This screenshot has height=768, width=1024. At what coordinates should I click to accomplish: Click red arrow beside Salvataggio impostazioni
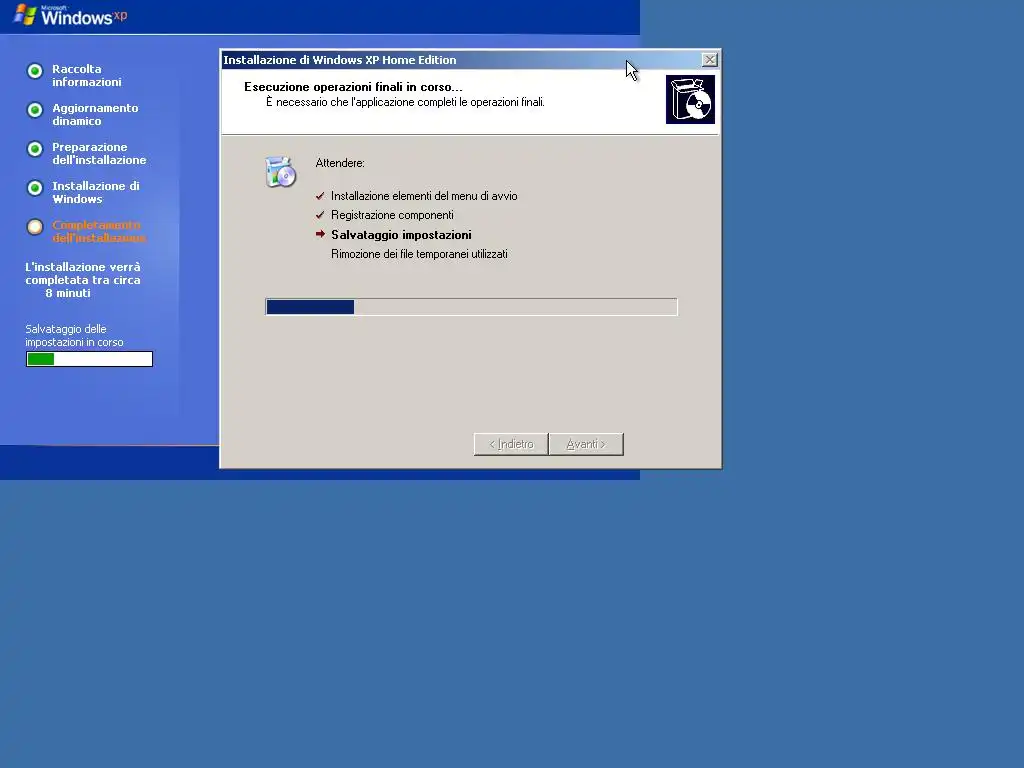tap(320, 234)
